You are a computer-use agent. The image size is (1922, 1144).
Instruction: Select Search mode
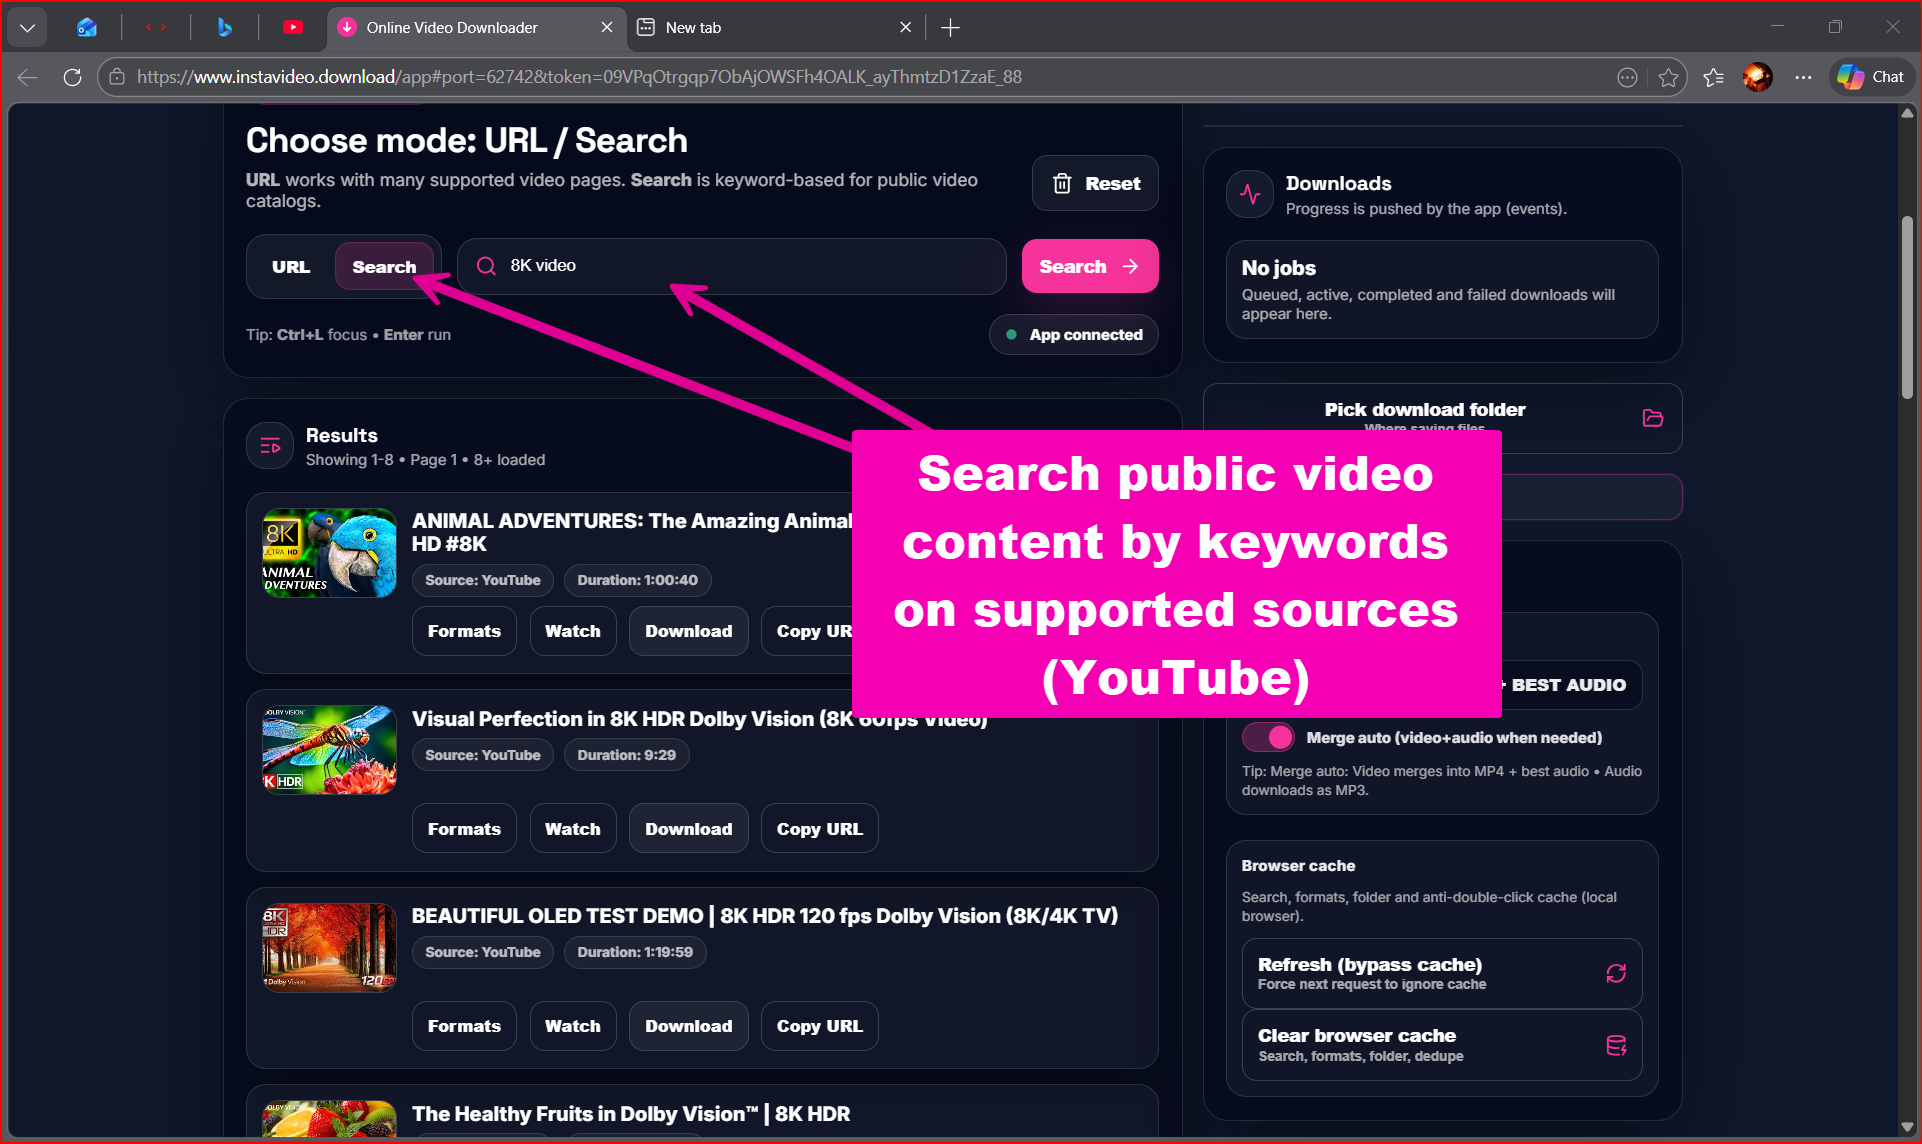coord(384,266)
